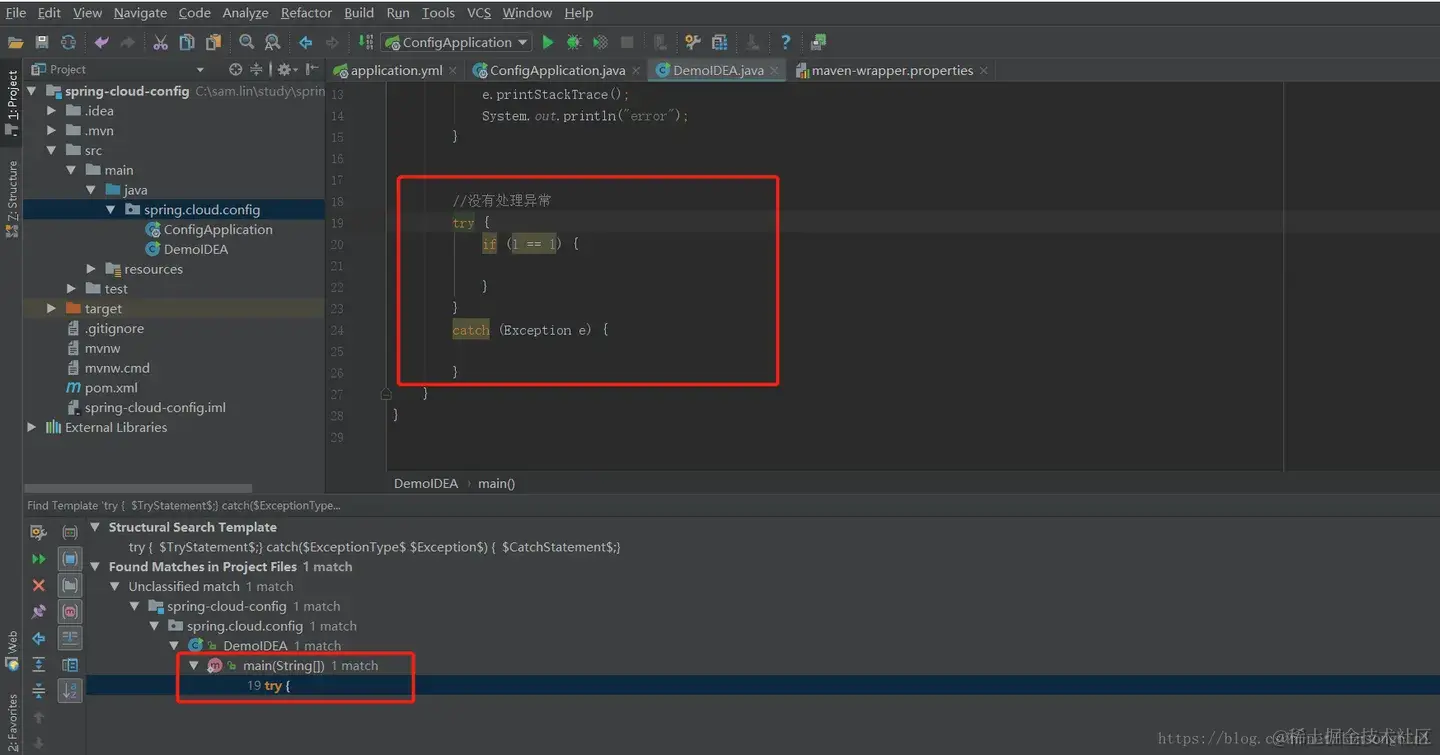Click scroll from source target icon

(235, 69)
